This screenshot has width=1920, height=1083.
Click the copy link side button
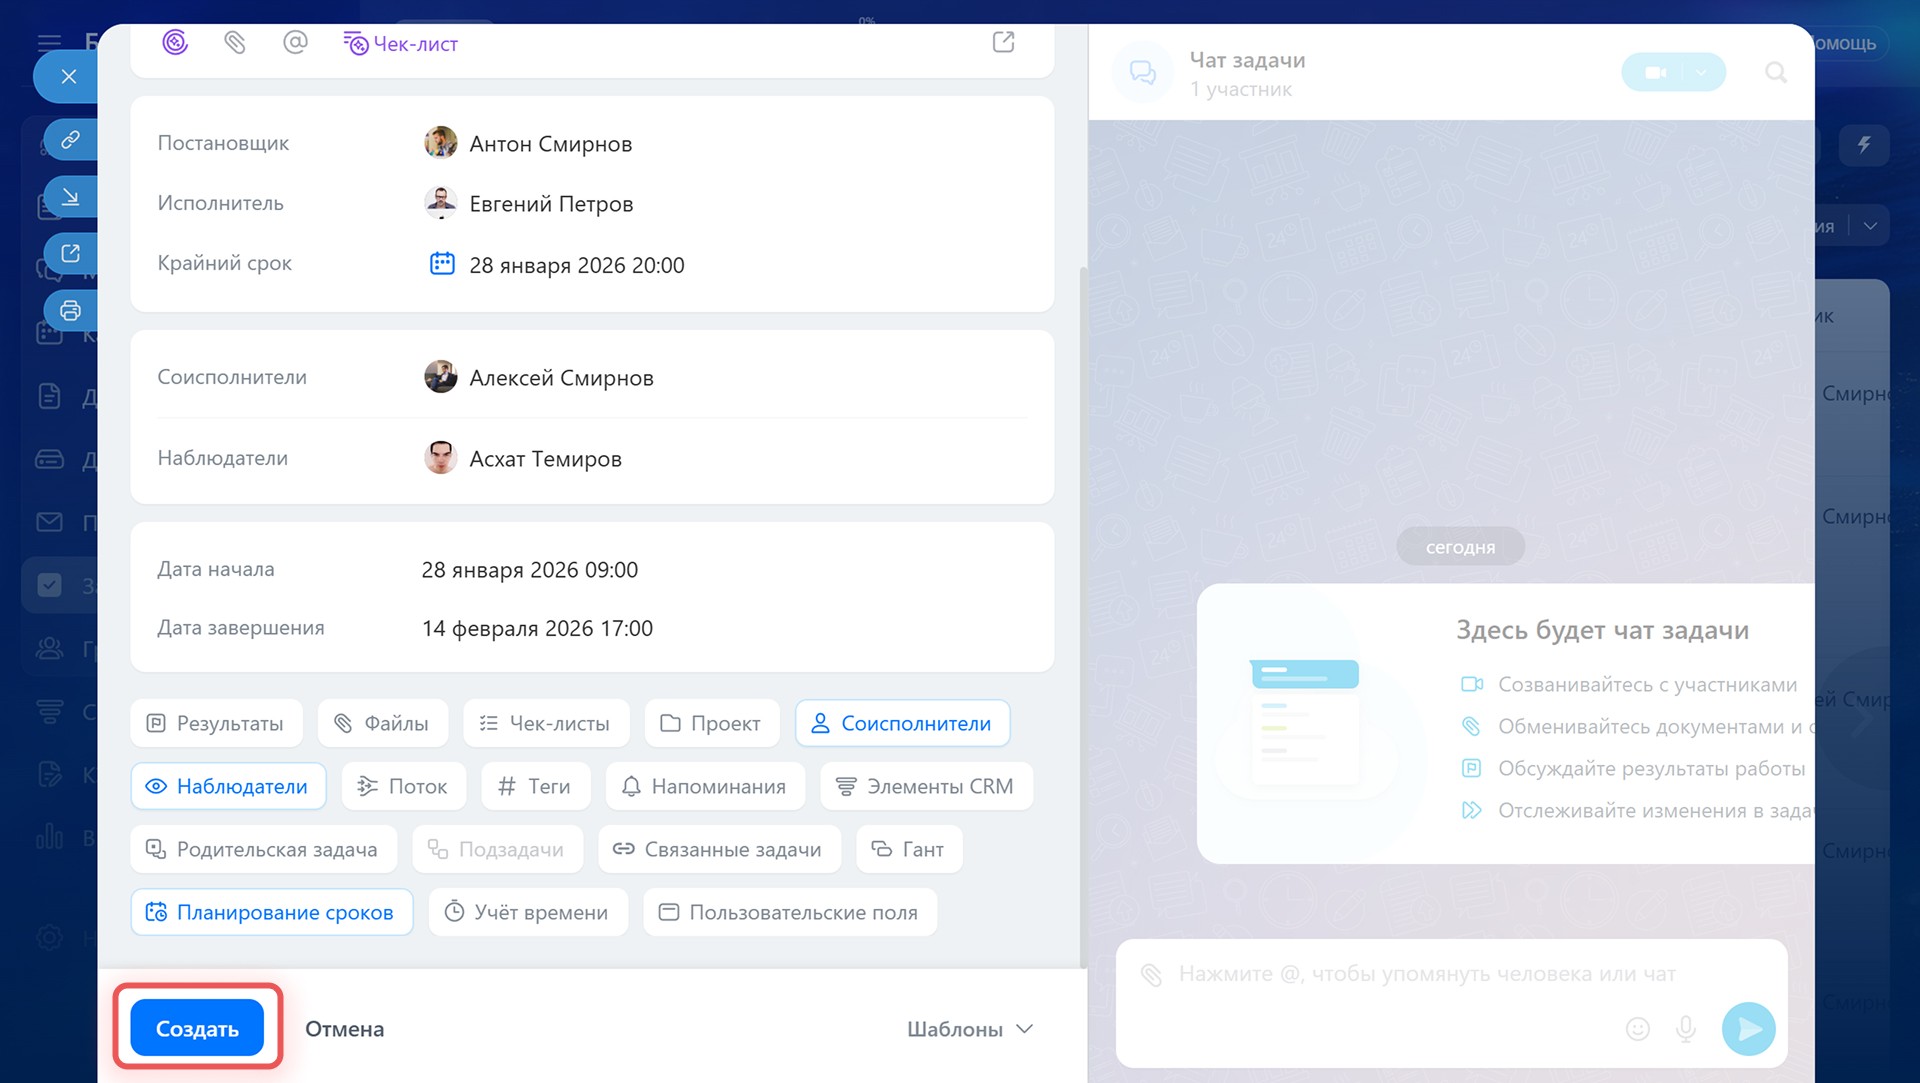pos(70,139)
